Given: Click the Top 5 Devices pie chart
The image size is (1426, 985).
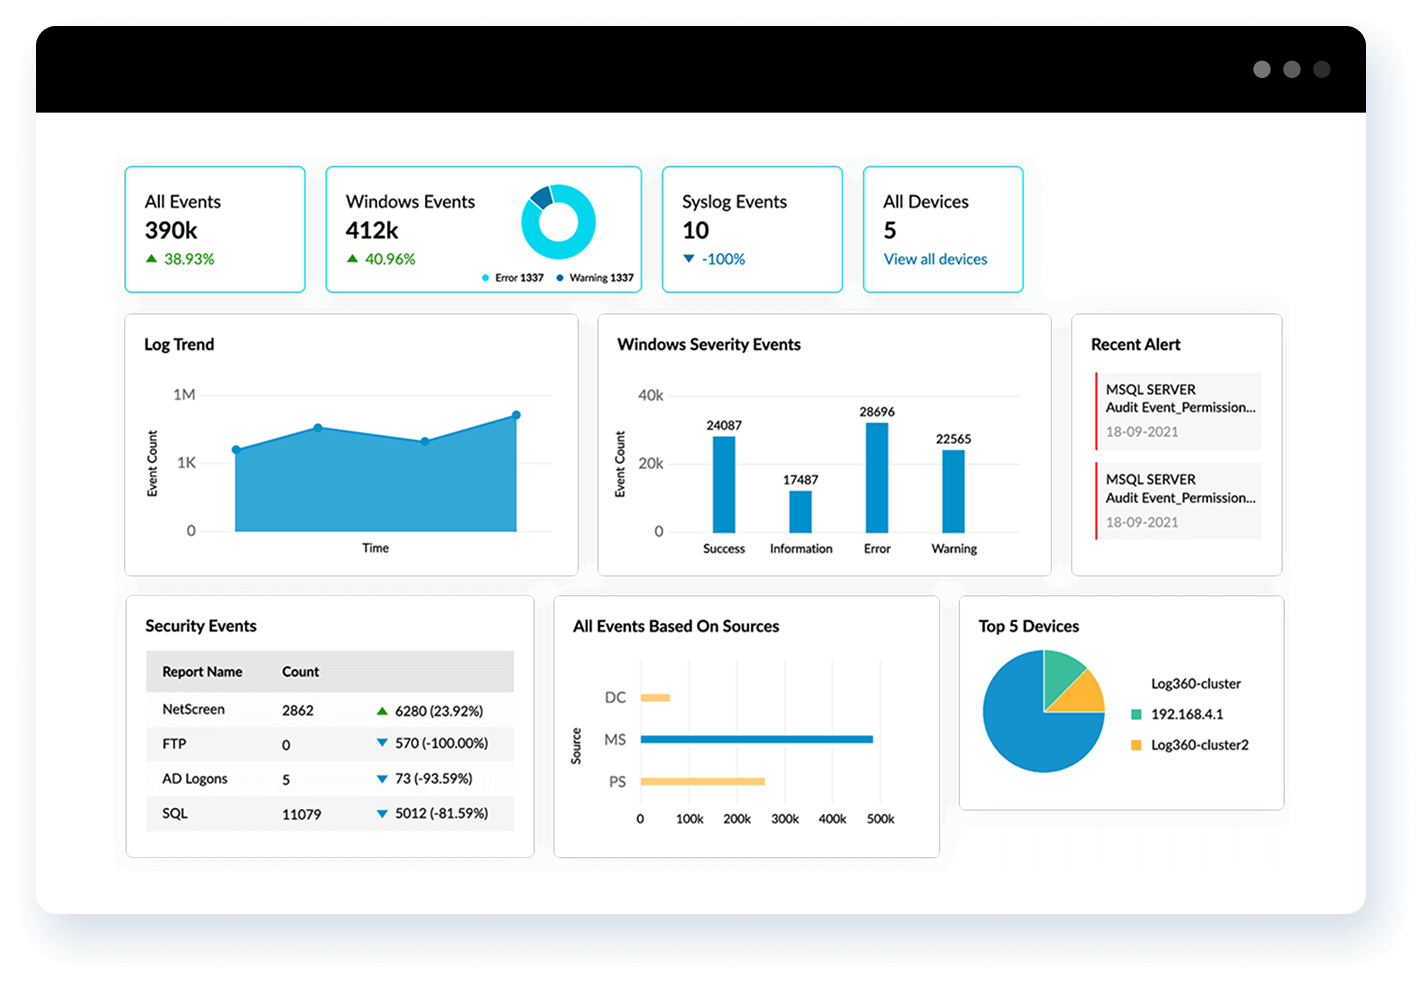Looking at the screenshot, I should coord(1043,711).
